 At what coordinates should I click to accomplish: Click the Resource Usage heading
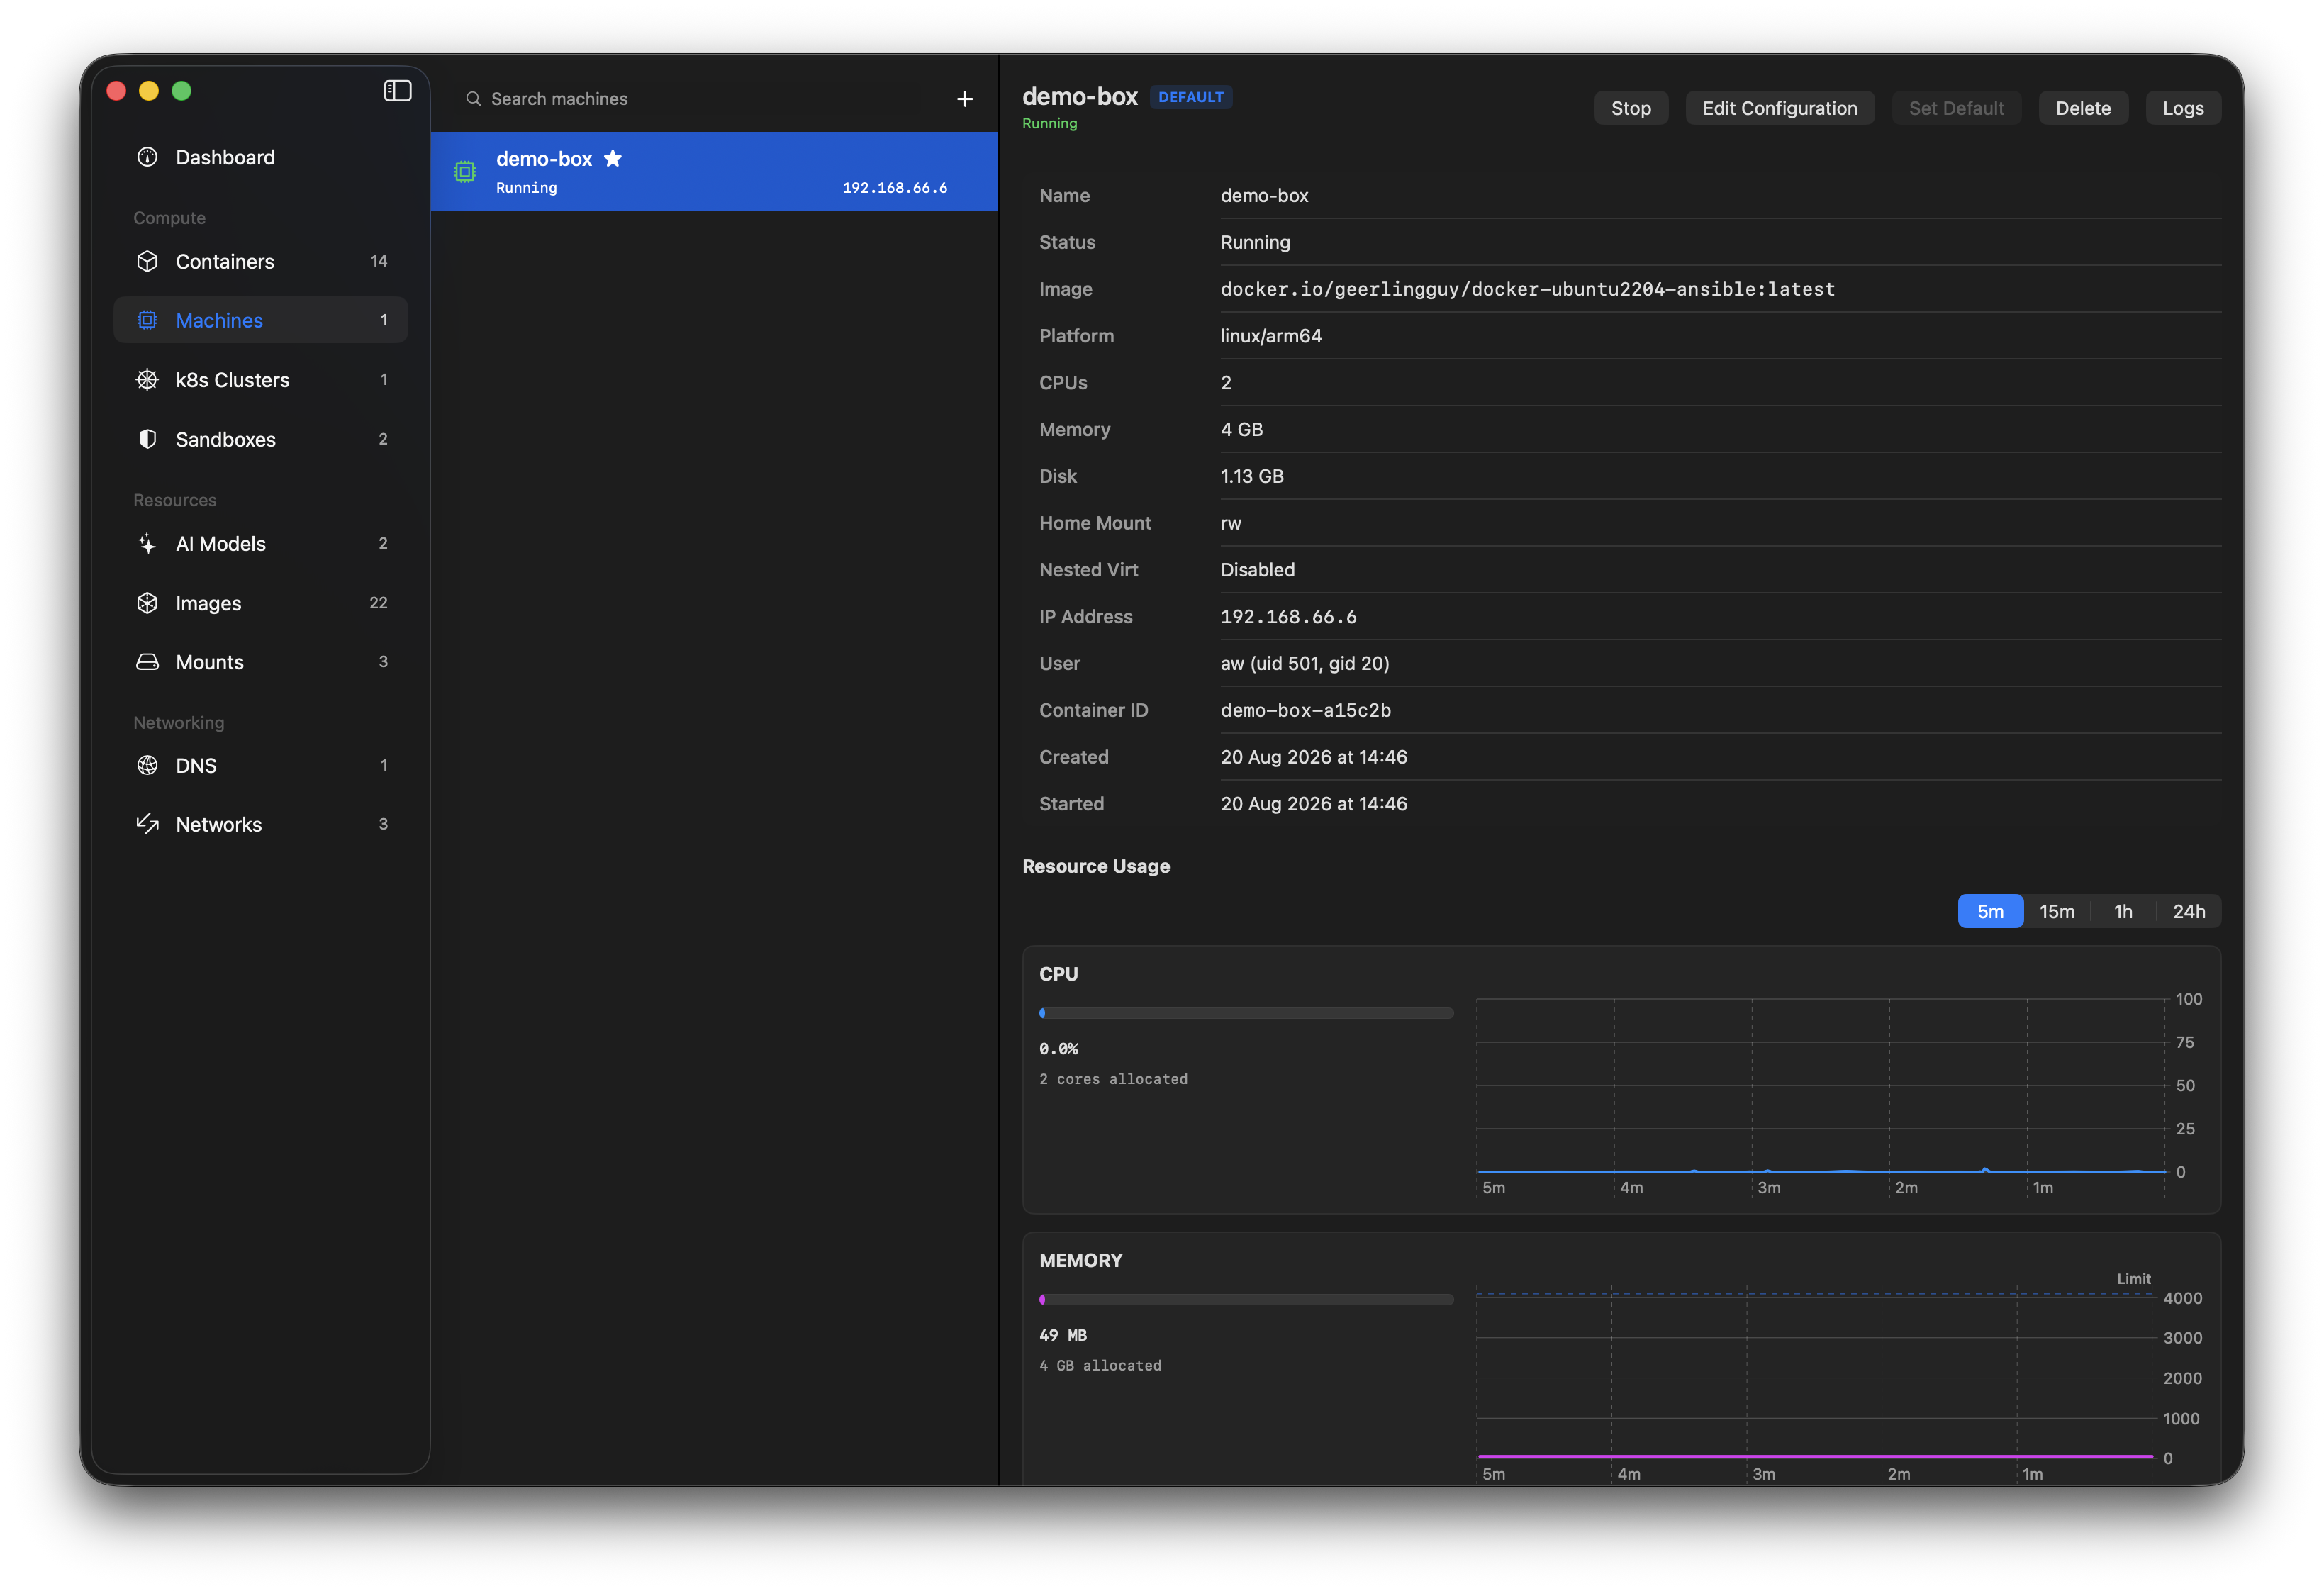coord(1095,866)
